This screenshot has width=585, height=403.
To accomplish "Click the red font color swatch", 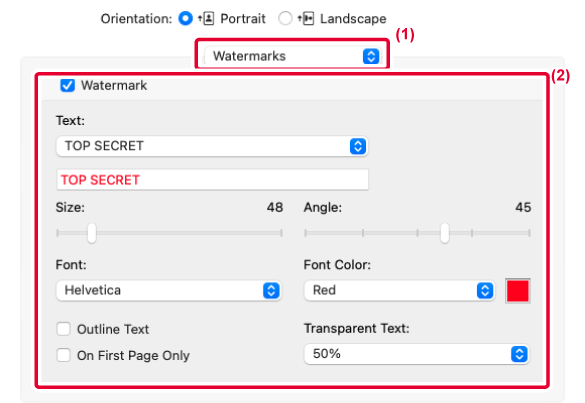I will pos(518,291).
